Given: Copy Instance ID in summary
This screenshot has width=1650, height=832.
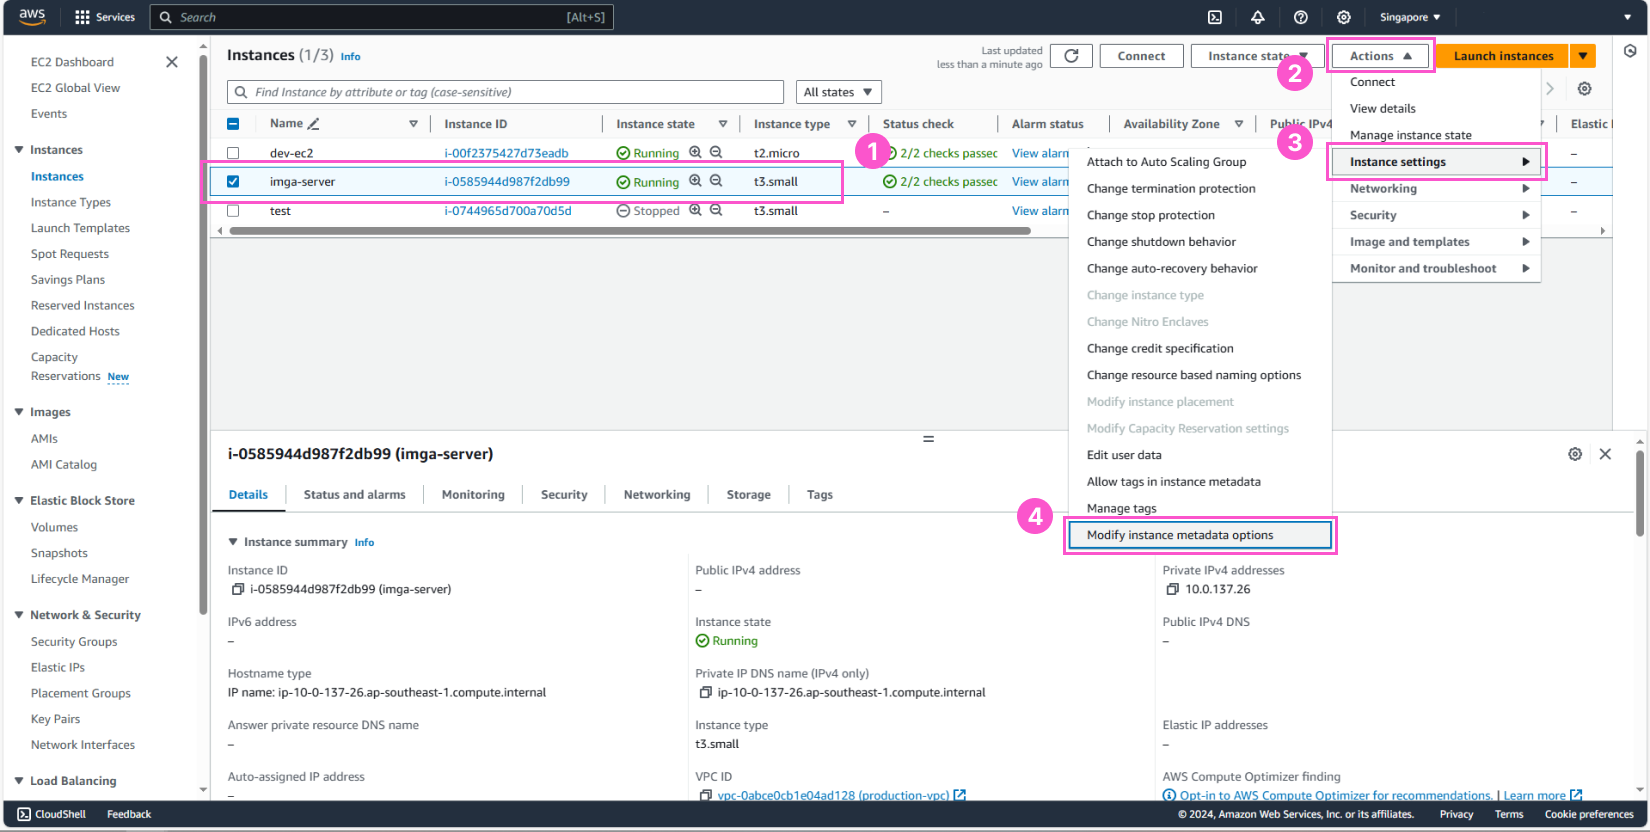Looking at the screenshot, I should [238, 589].
